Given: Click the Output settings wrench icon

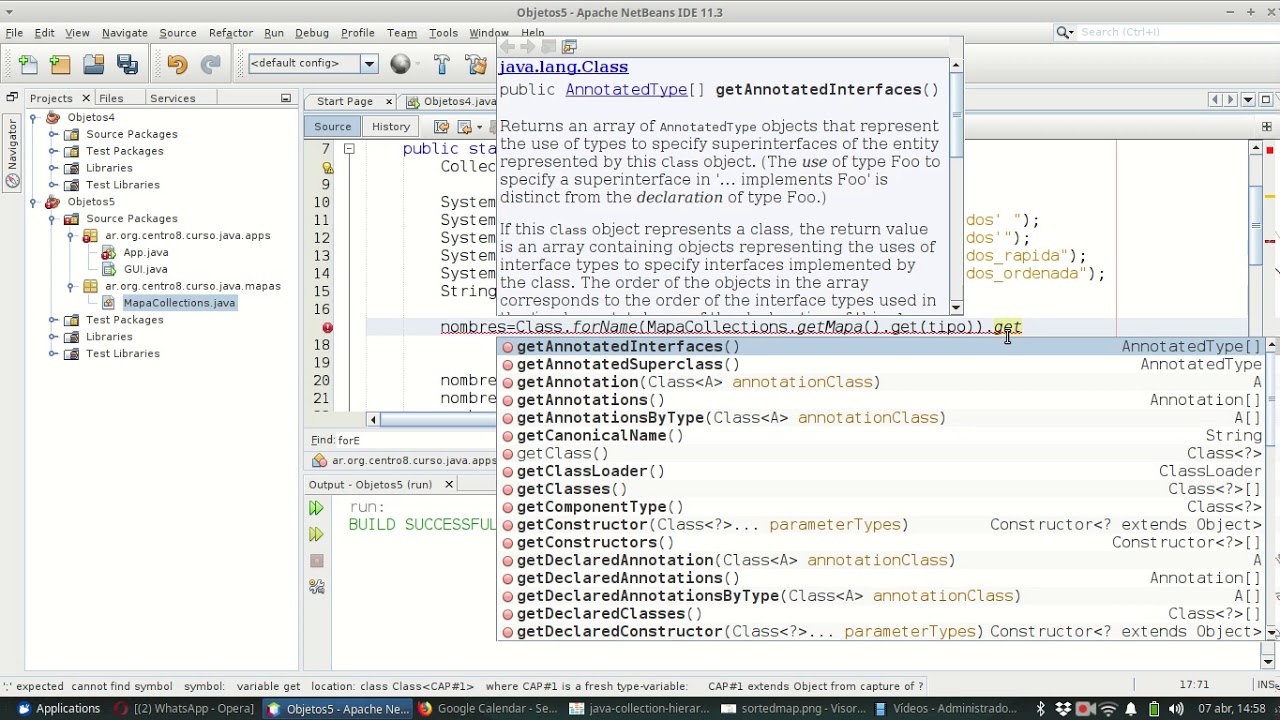Looking at the screenshot, I should click(x=317, y=587).
